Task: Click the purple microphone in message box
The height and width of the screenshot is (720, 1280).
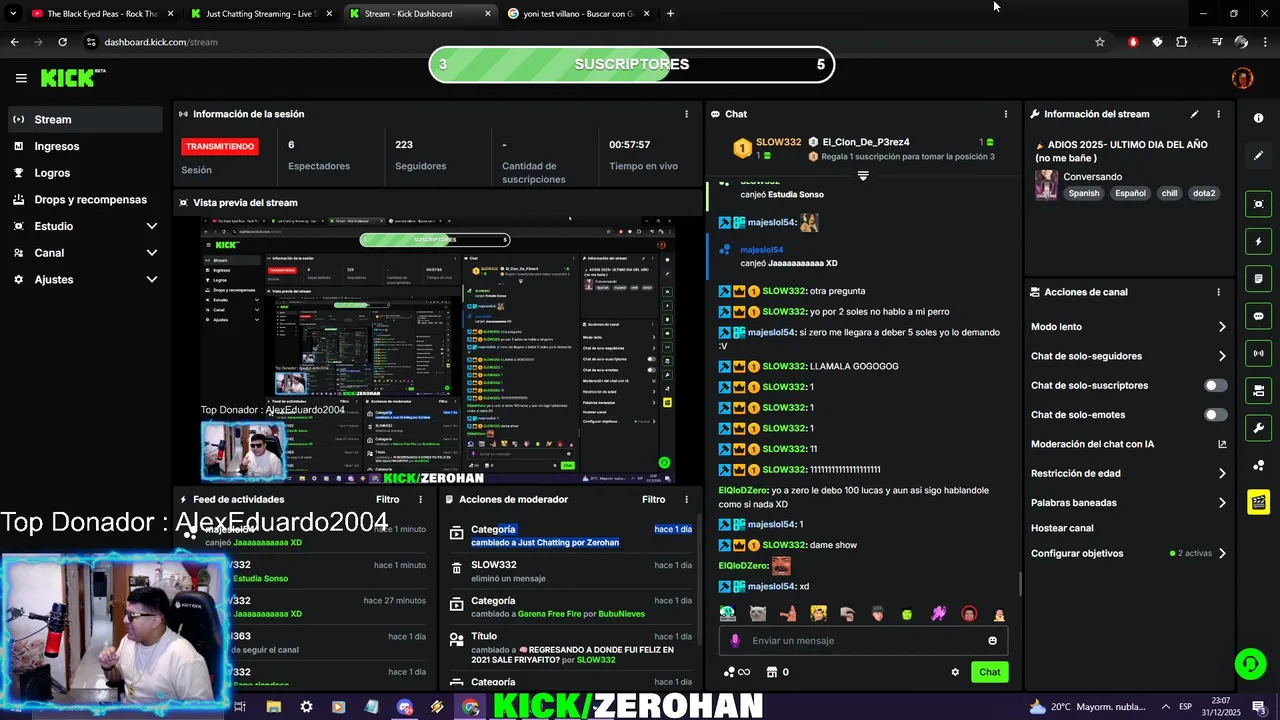Action: (x=735, y=641)
